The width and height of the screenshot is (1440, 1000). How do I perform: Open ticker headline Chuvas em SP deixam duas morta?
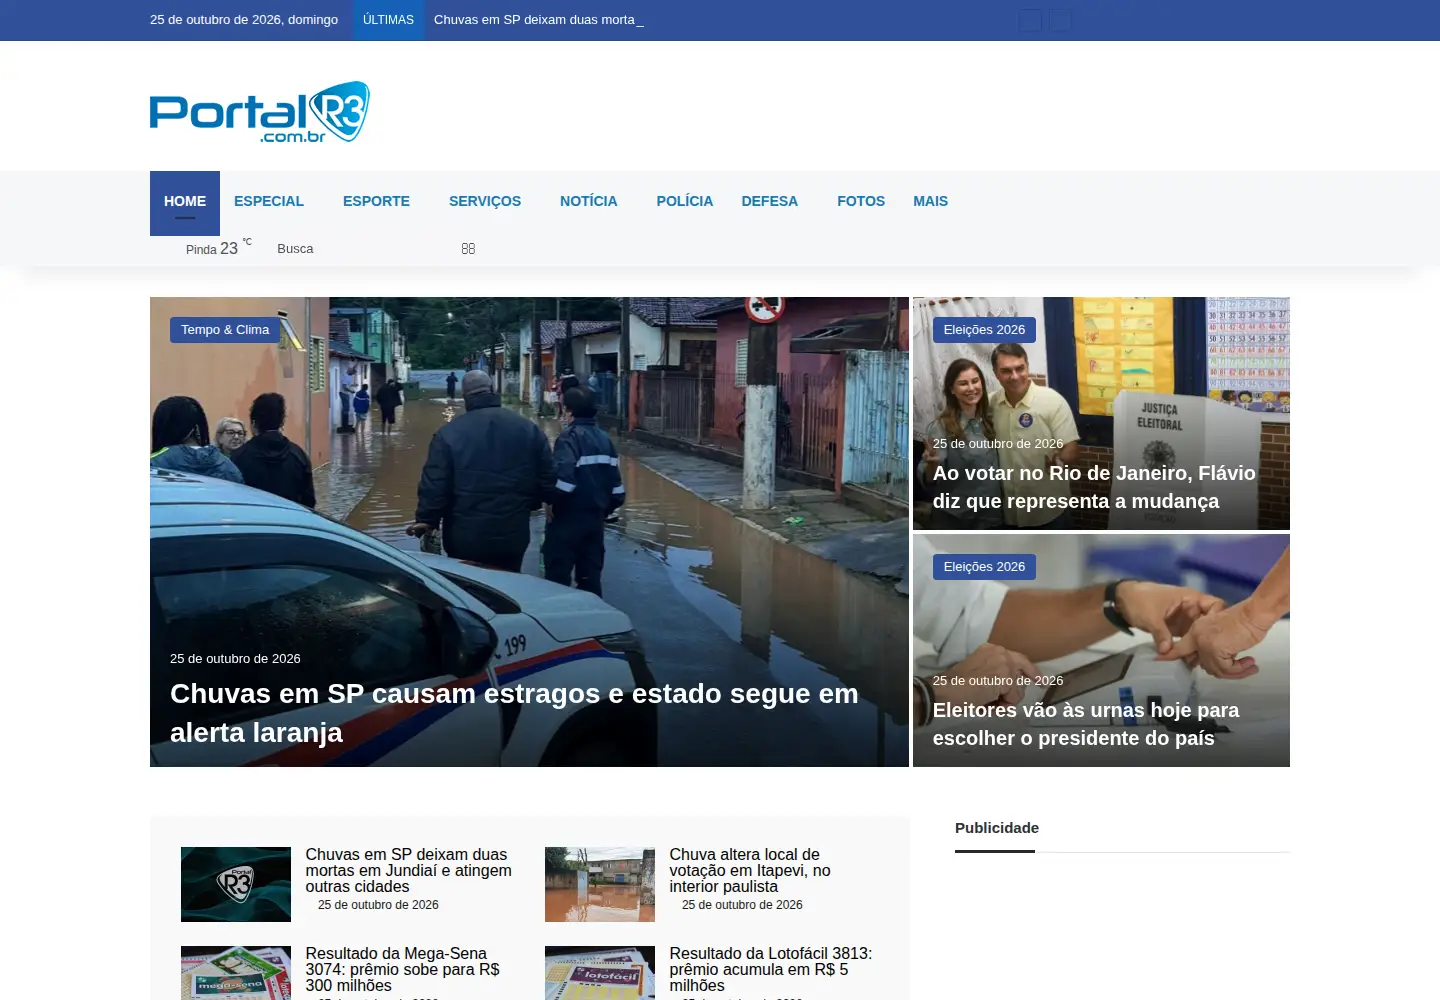click(x=534, y=20)
